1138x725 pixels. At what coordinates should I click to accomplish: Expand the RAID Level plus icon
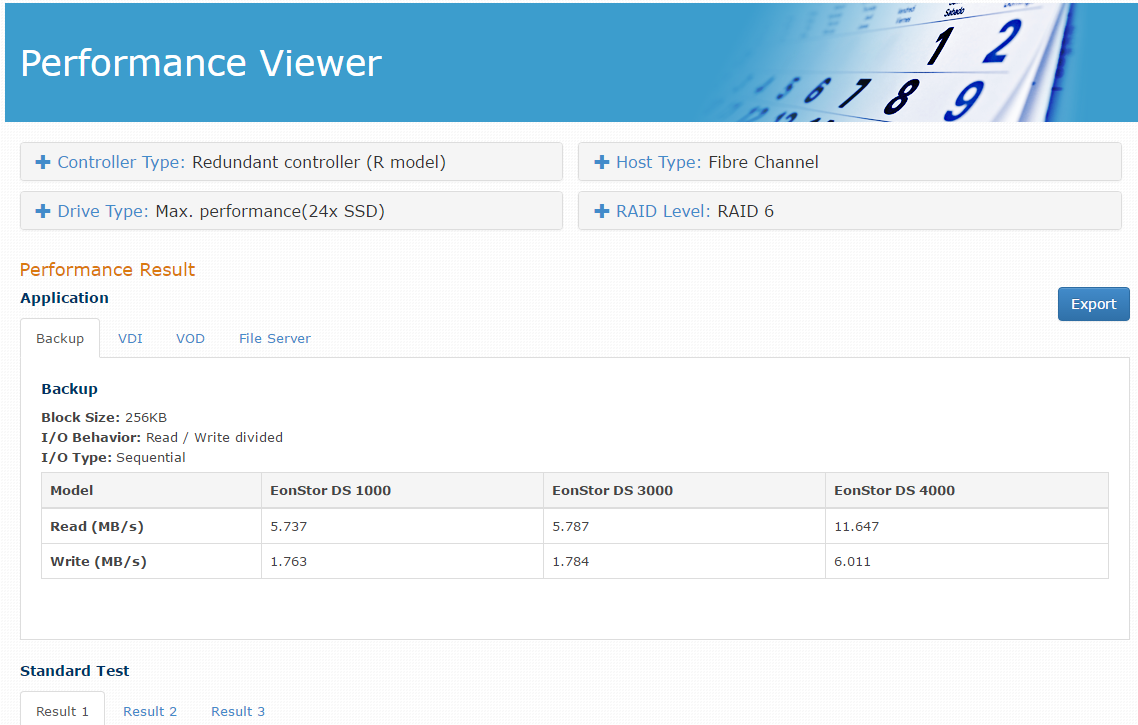pos(601,211)
